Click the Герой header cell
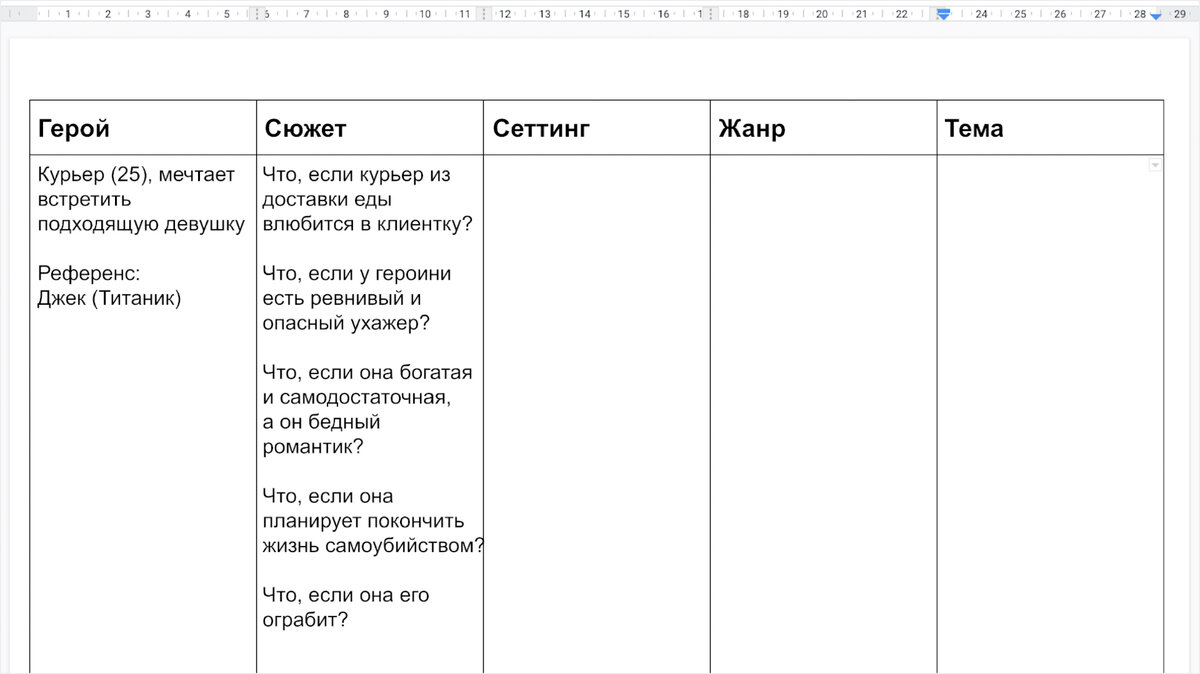 [x=143, y=127]
